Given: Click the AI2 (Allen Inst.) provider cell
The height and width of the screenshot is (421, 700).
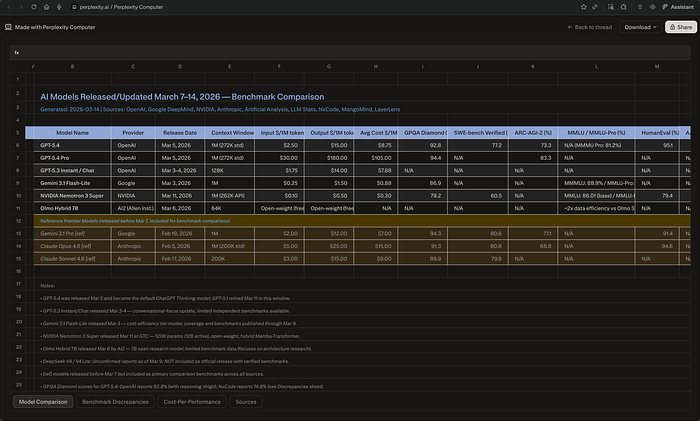Looking at the screenshot, I should [x=133, y=208].
